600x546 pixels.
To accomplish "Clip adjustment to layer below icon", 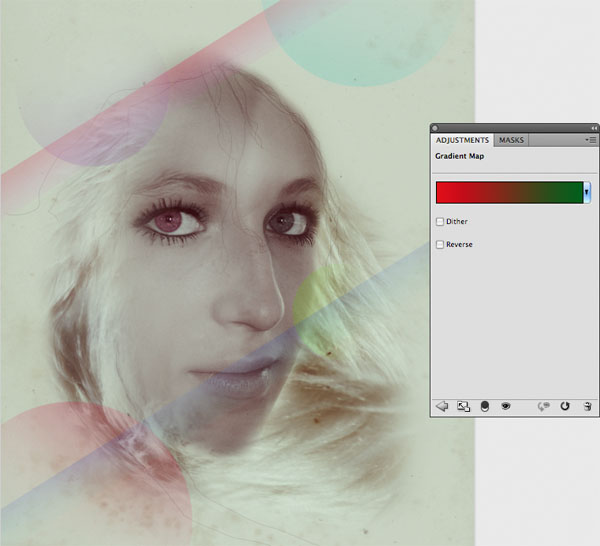I will pyautogui.click(x=484, y=406).
